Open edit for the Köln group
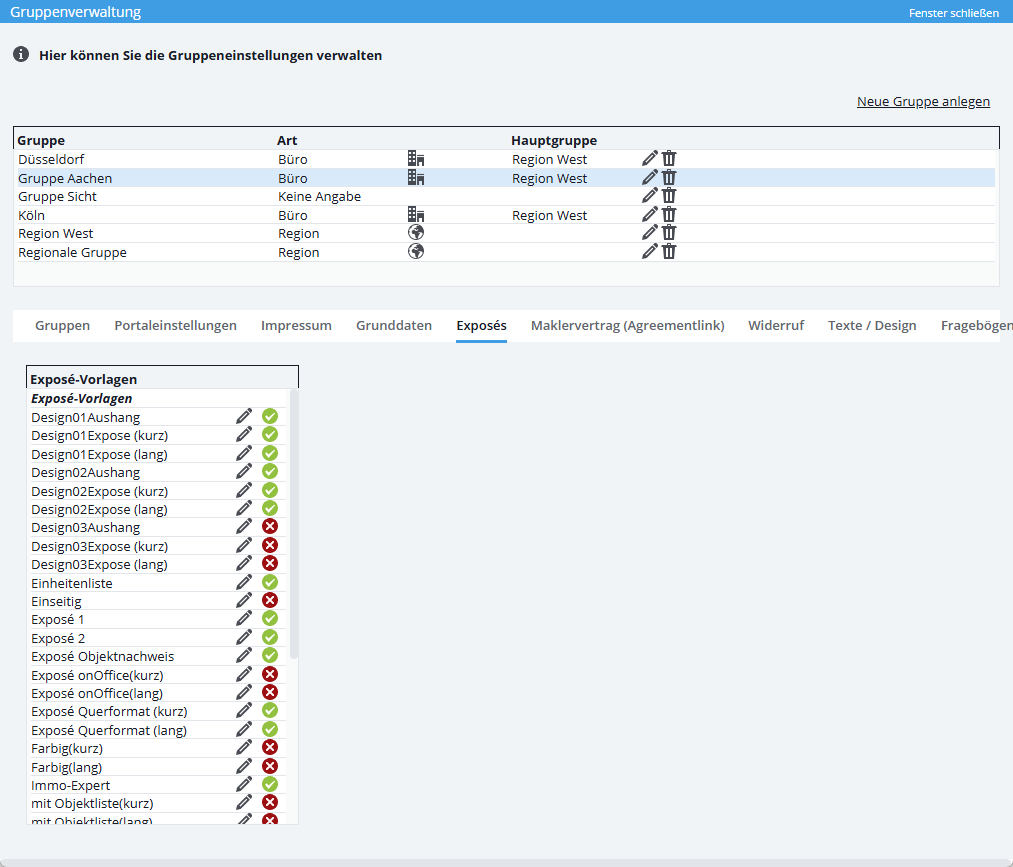The width and height of the screenshot is (1013, 867). click(x=650, y=214)
